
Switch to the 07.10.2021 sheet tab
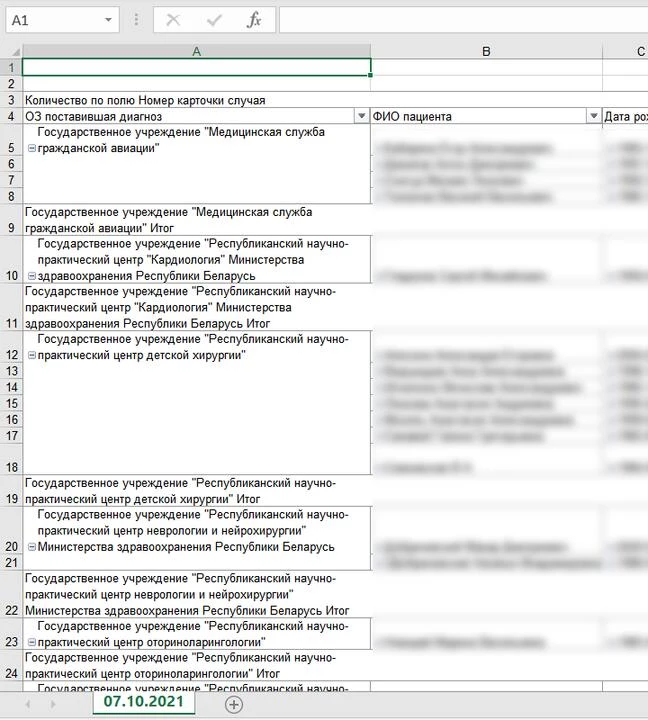coord(144,702)
